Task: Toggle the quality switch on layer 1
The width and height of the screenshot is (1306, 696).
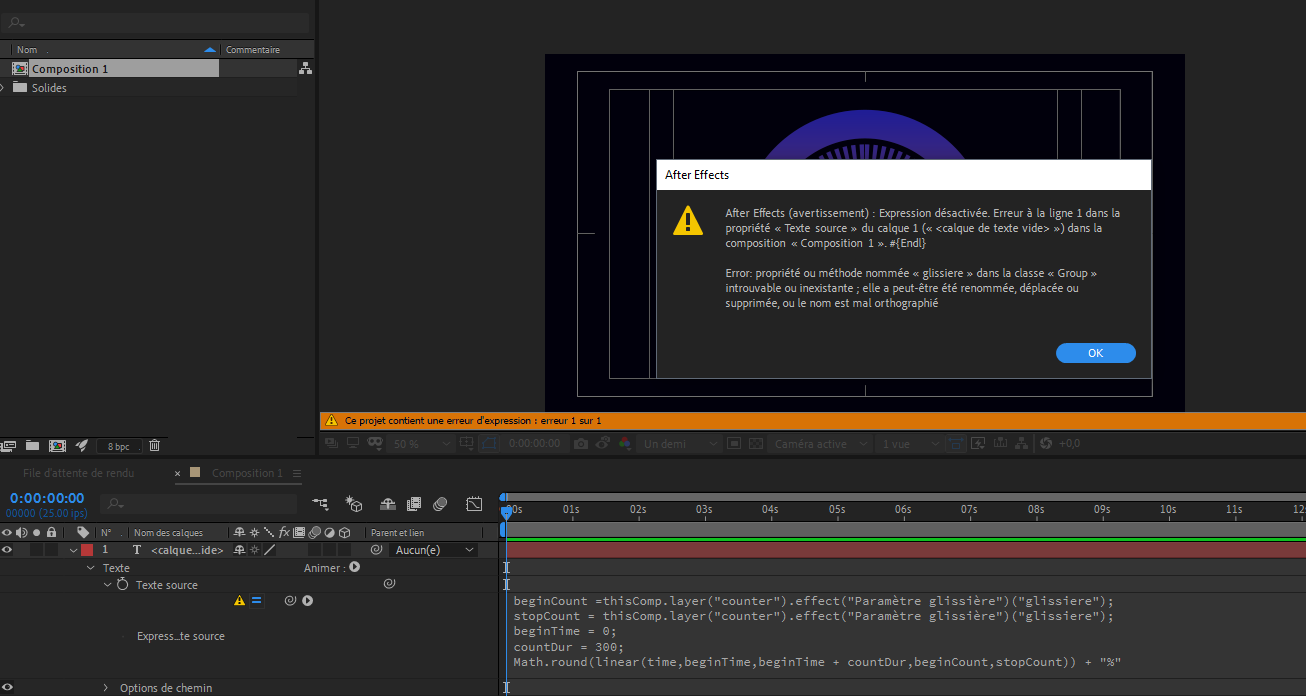Action: point(269,550)
